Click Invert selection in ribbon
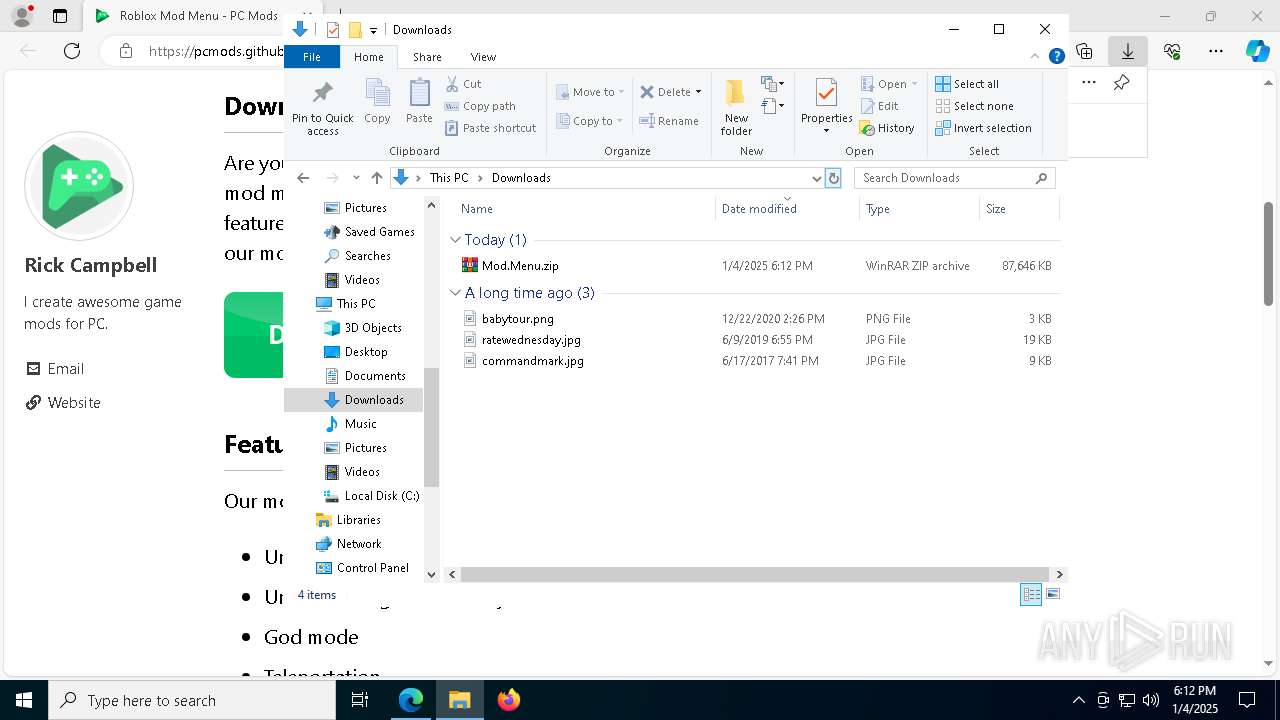This screenshot has width=1280, height=720. pos(984,128)
